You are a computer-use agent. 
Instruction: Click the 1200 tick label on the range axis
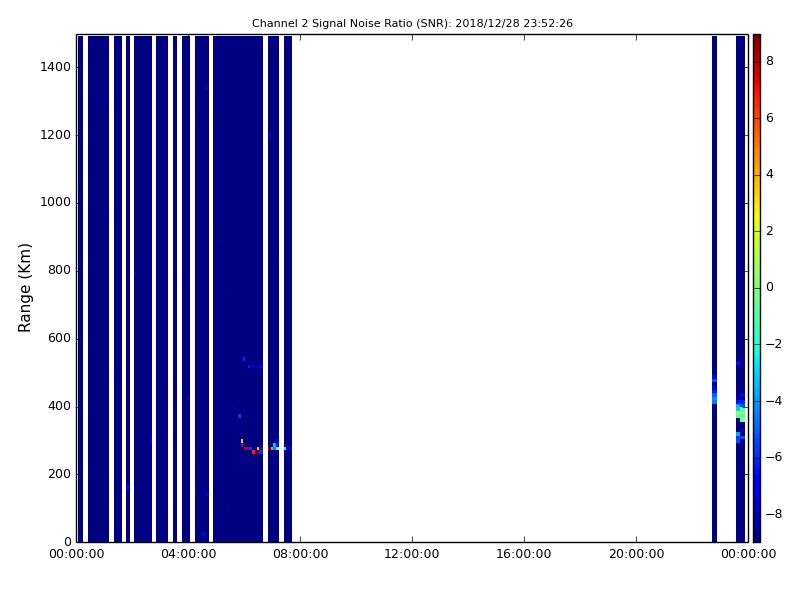[56, 135]
